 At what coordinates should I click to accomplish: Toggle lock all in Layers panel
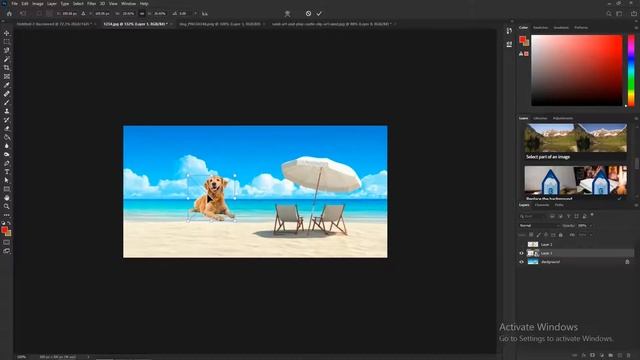(560, 235)
